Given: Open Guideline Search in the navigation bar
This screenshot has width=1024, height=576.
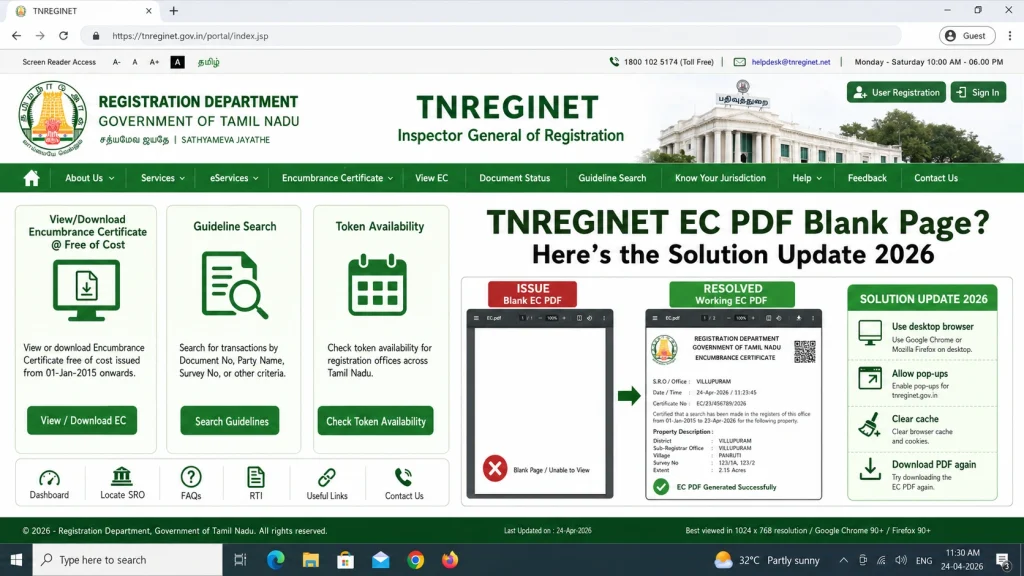Looking at the screenshot, I should 612,178.
